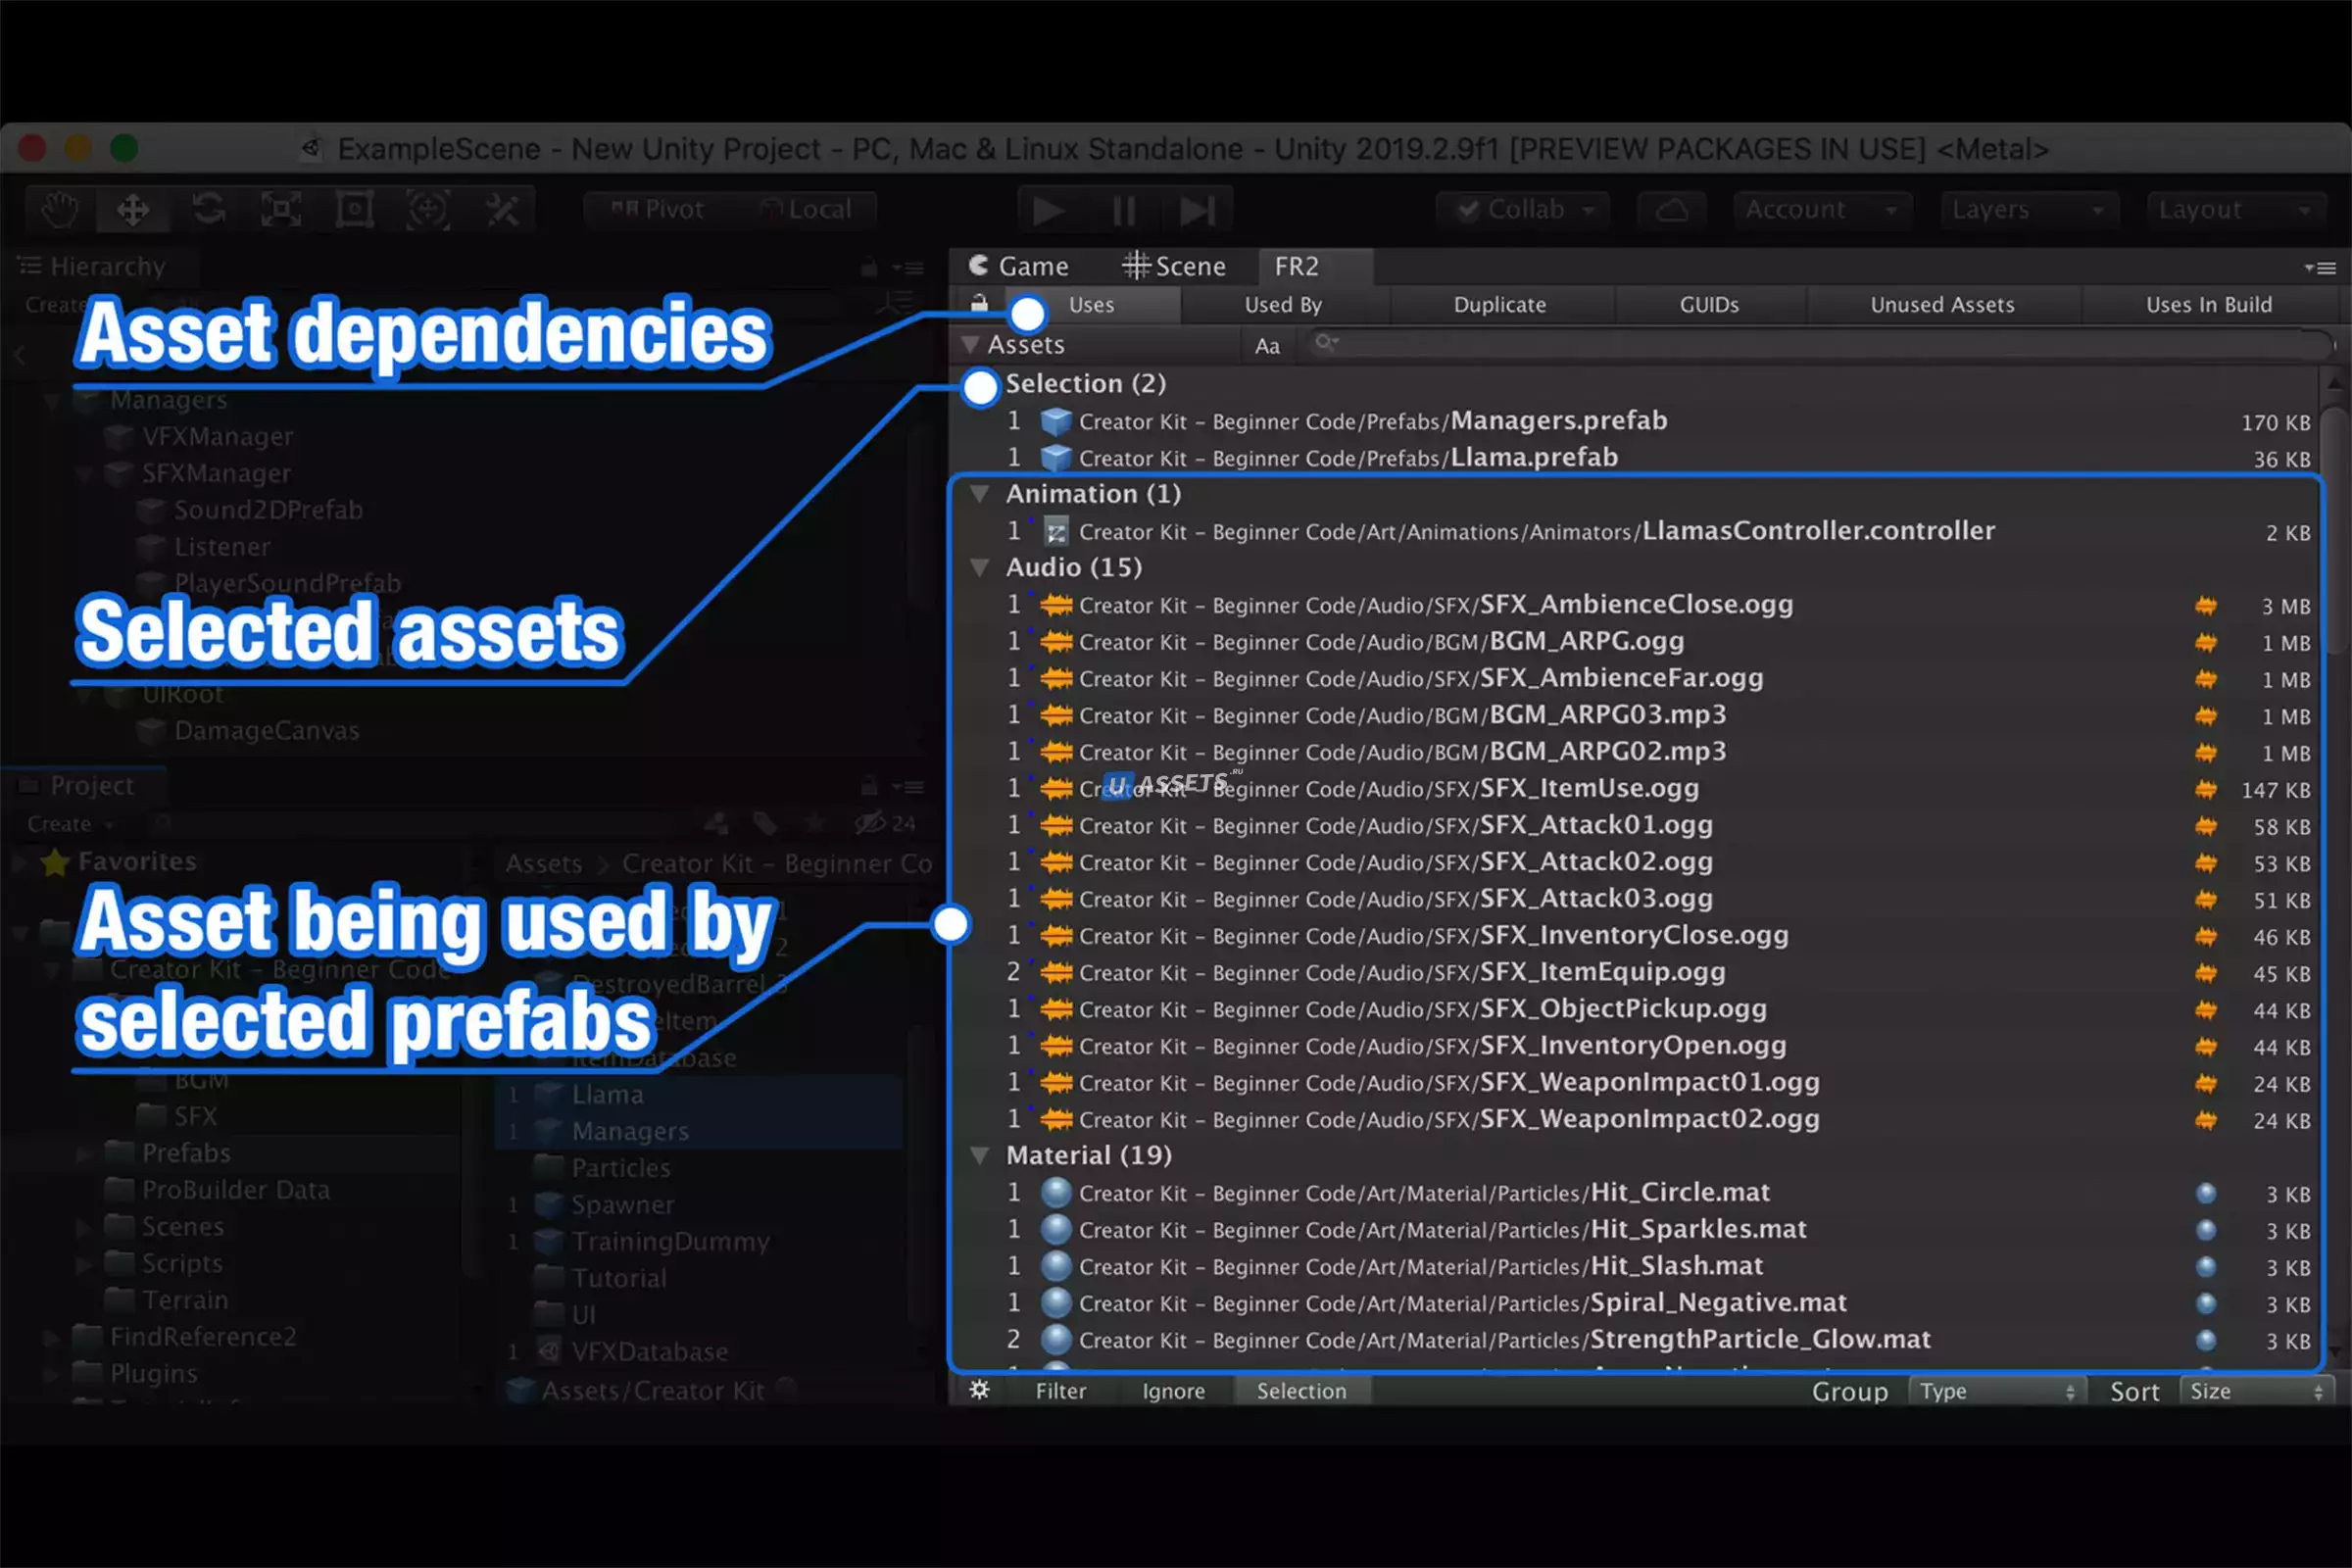Toggle the FR2 panel lock icon
The image size is (2352, 1568).
pyautogui.click(x=979, y=303)
